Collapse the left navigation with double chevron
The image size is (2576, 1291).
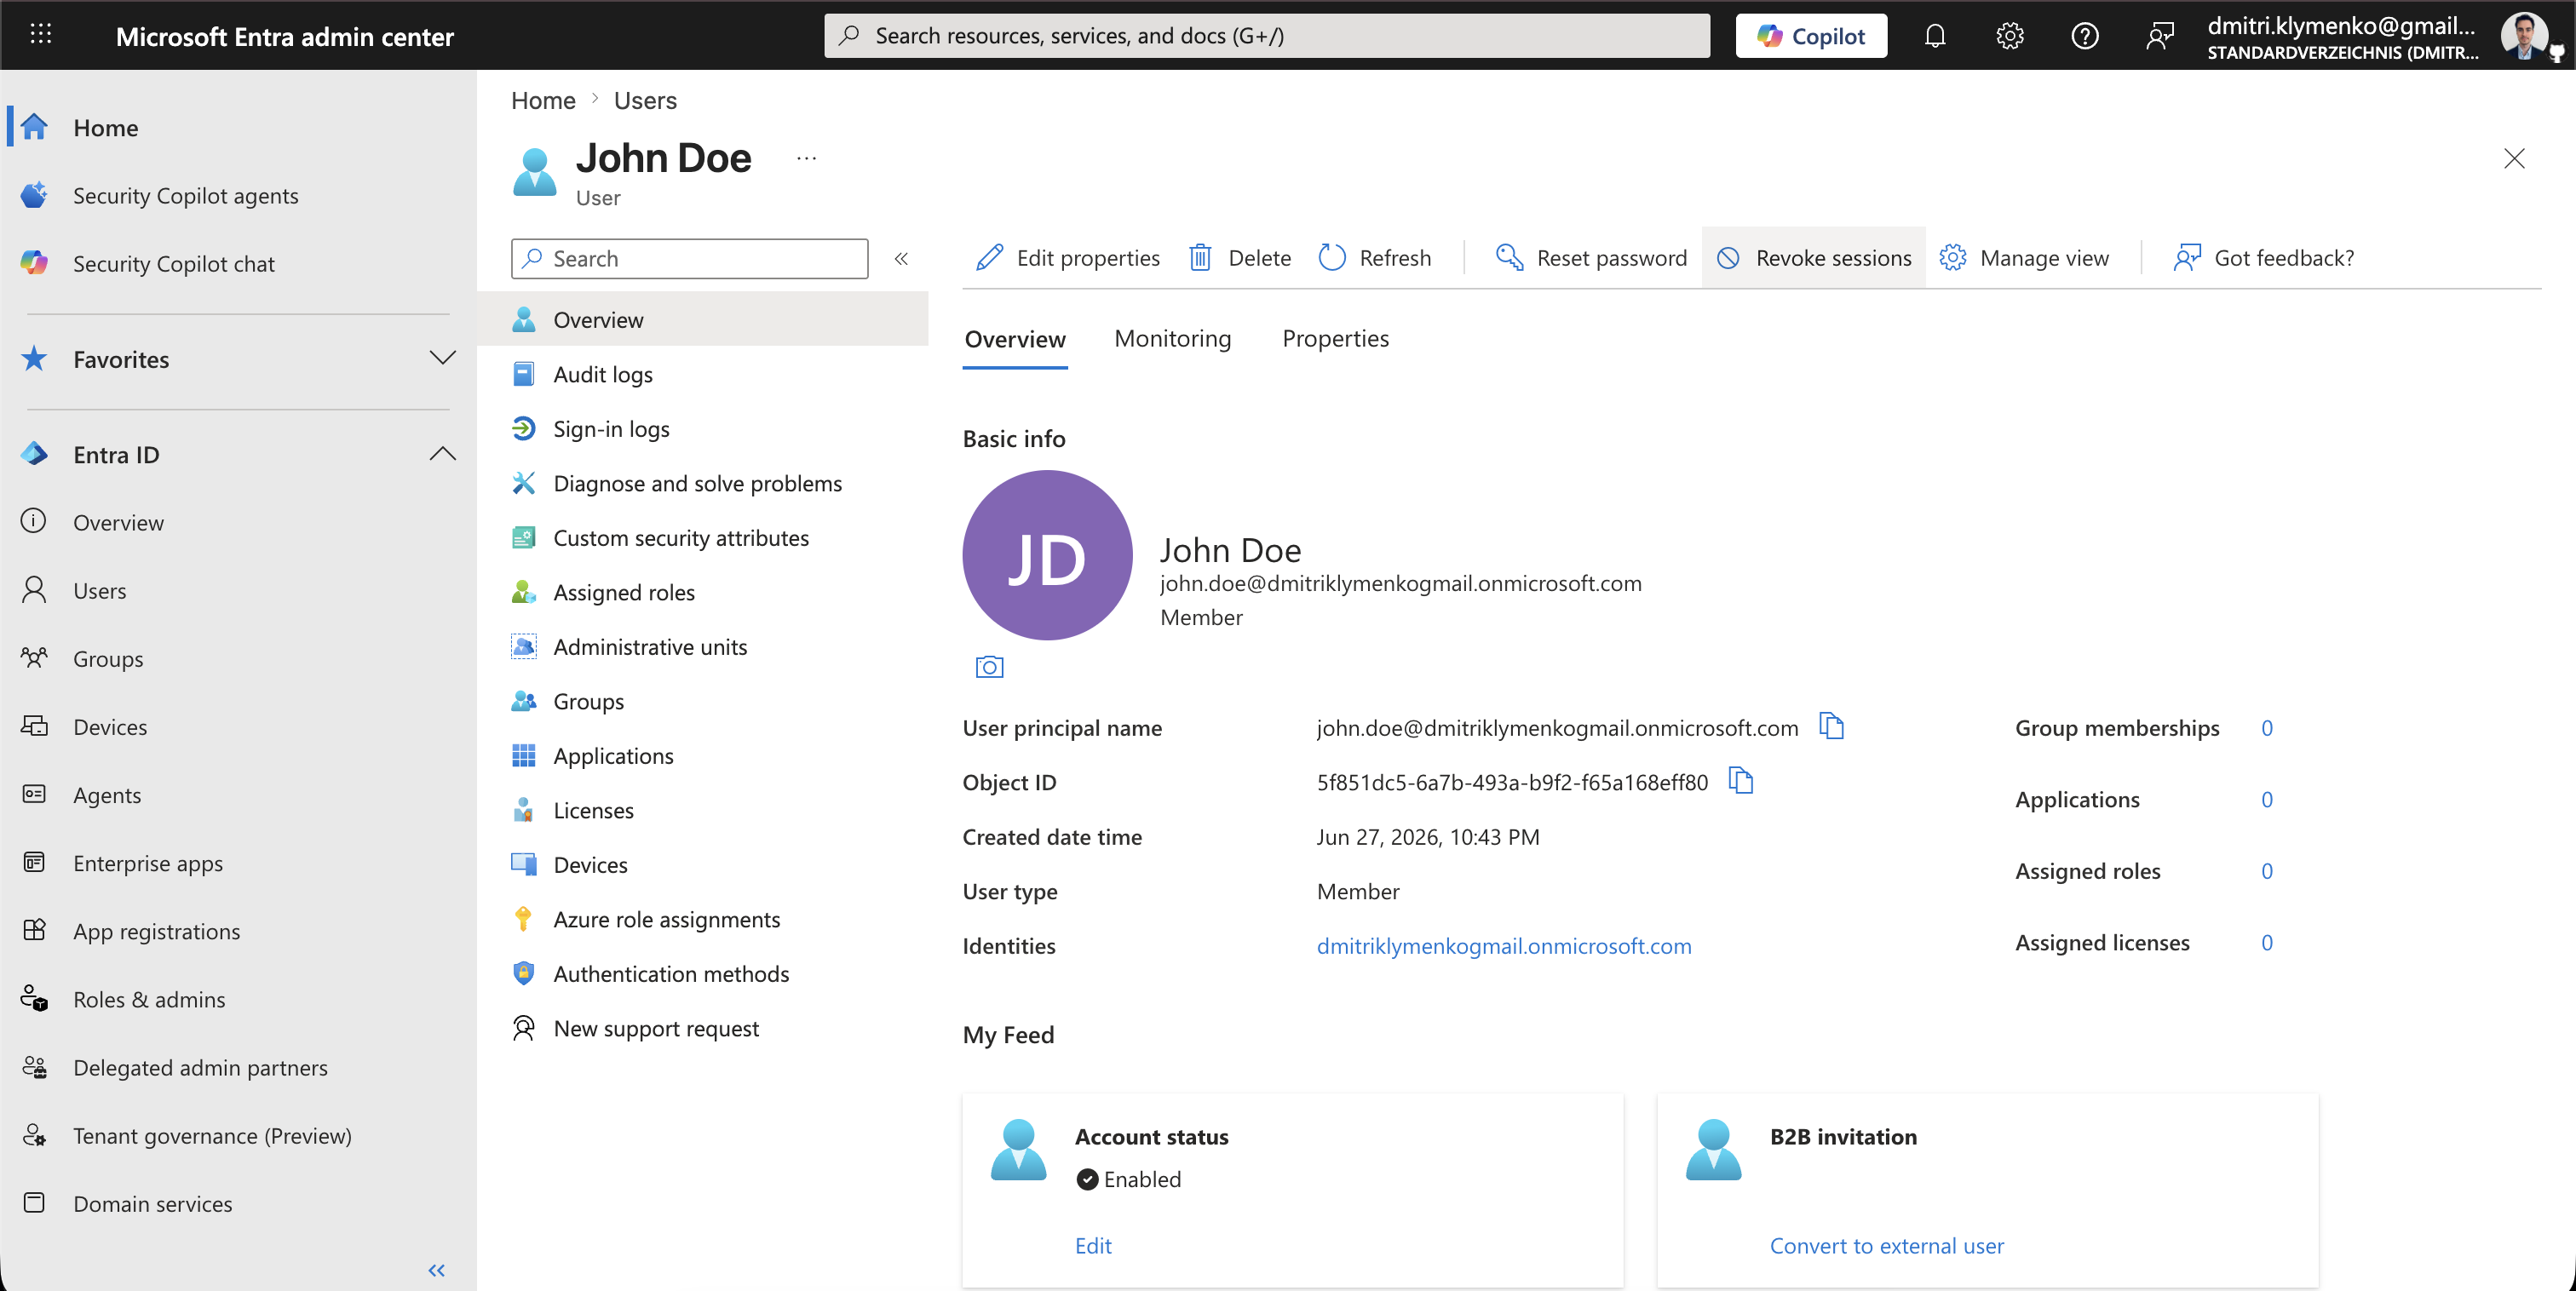point(436,1270)
